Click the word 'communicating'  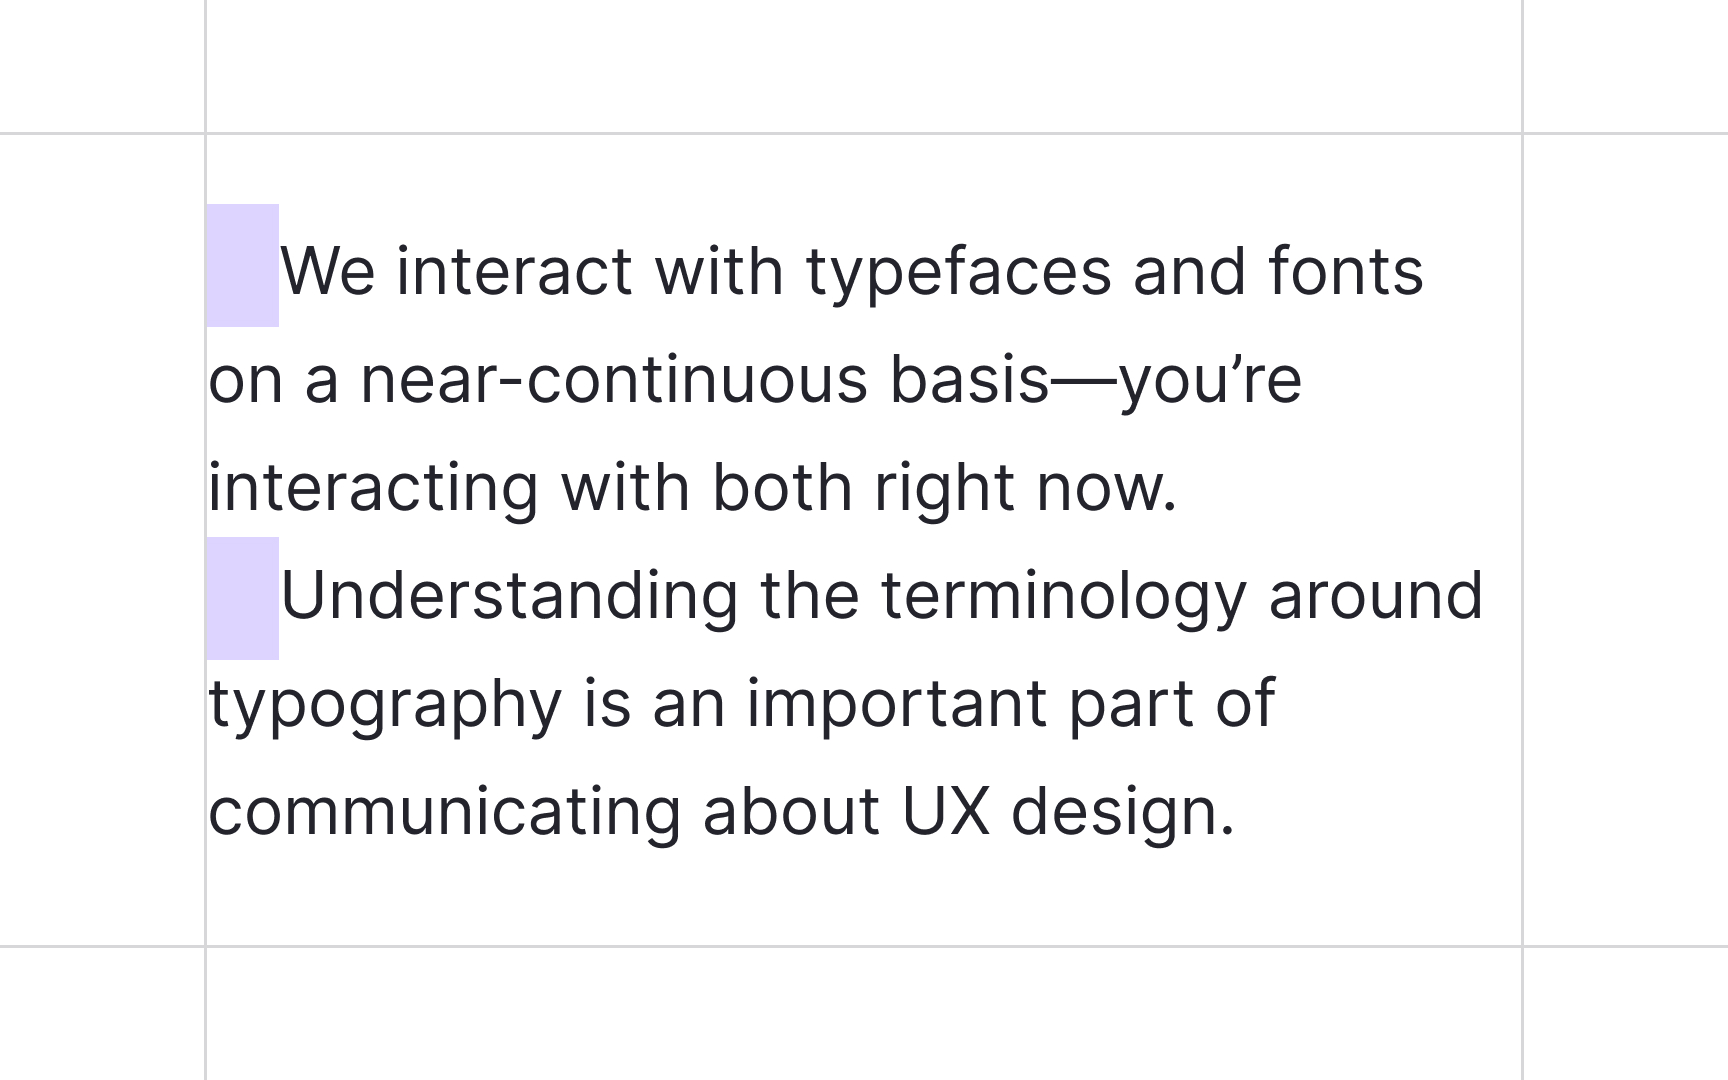point(445,814)
